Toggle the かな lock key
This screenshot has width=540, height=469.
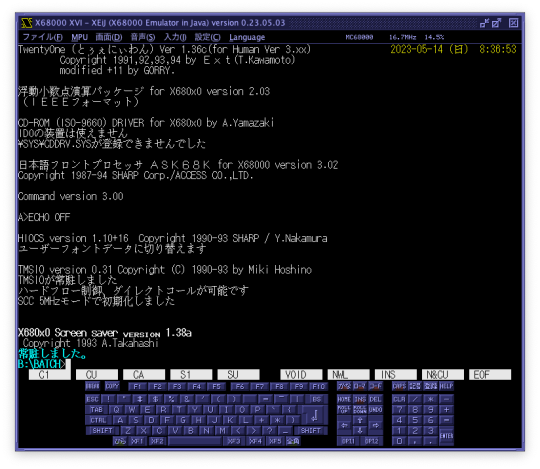(344, 386)
